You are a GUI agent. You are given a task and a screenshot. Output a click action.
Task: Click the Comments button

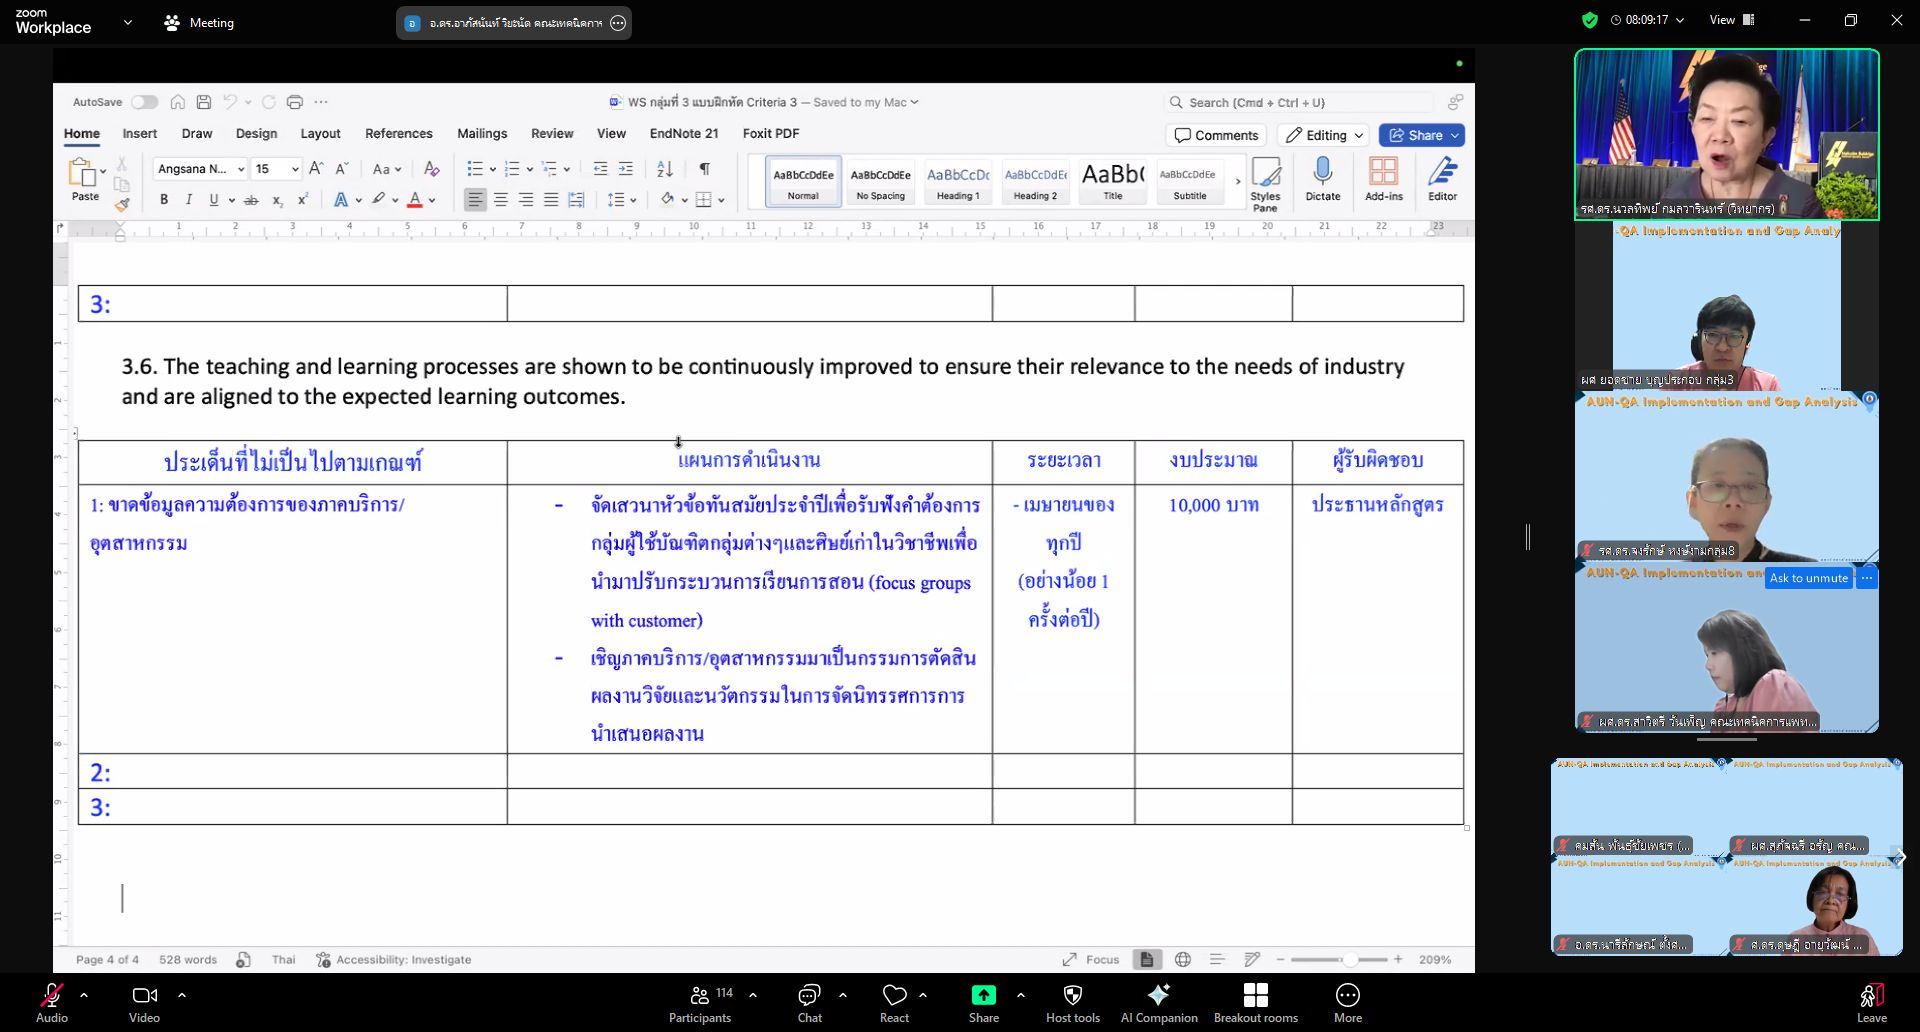coord(1216,135)
